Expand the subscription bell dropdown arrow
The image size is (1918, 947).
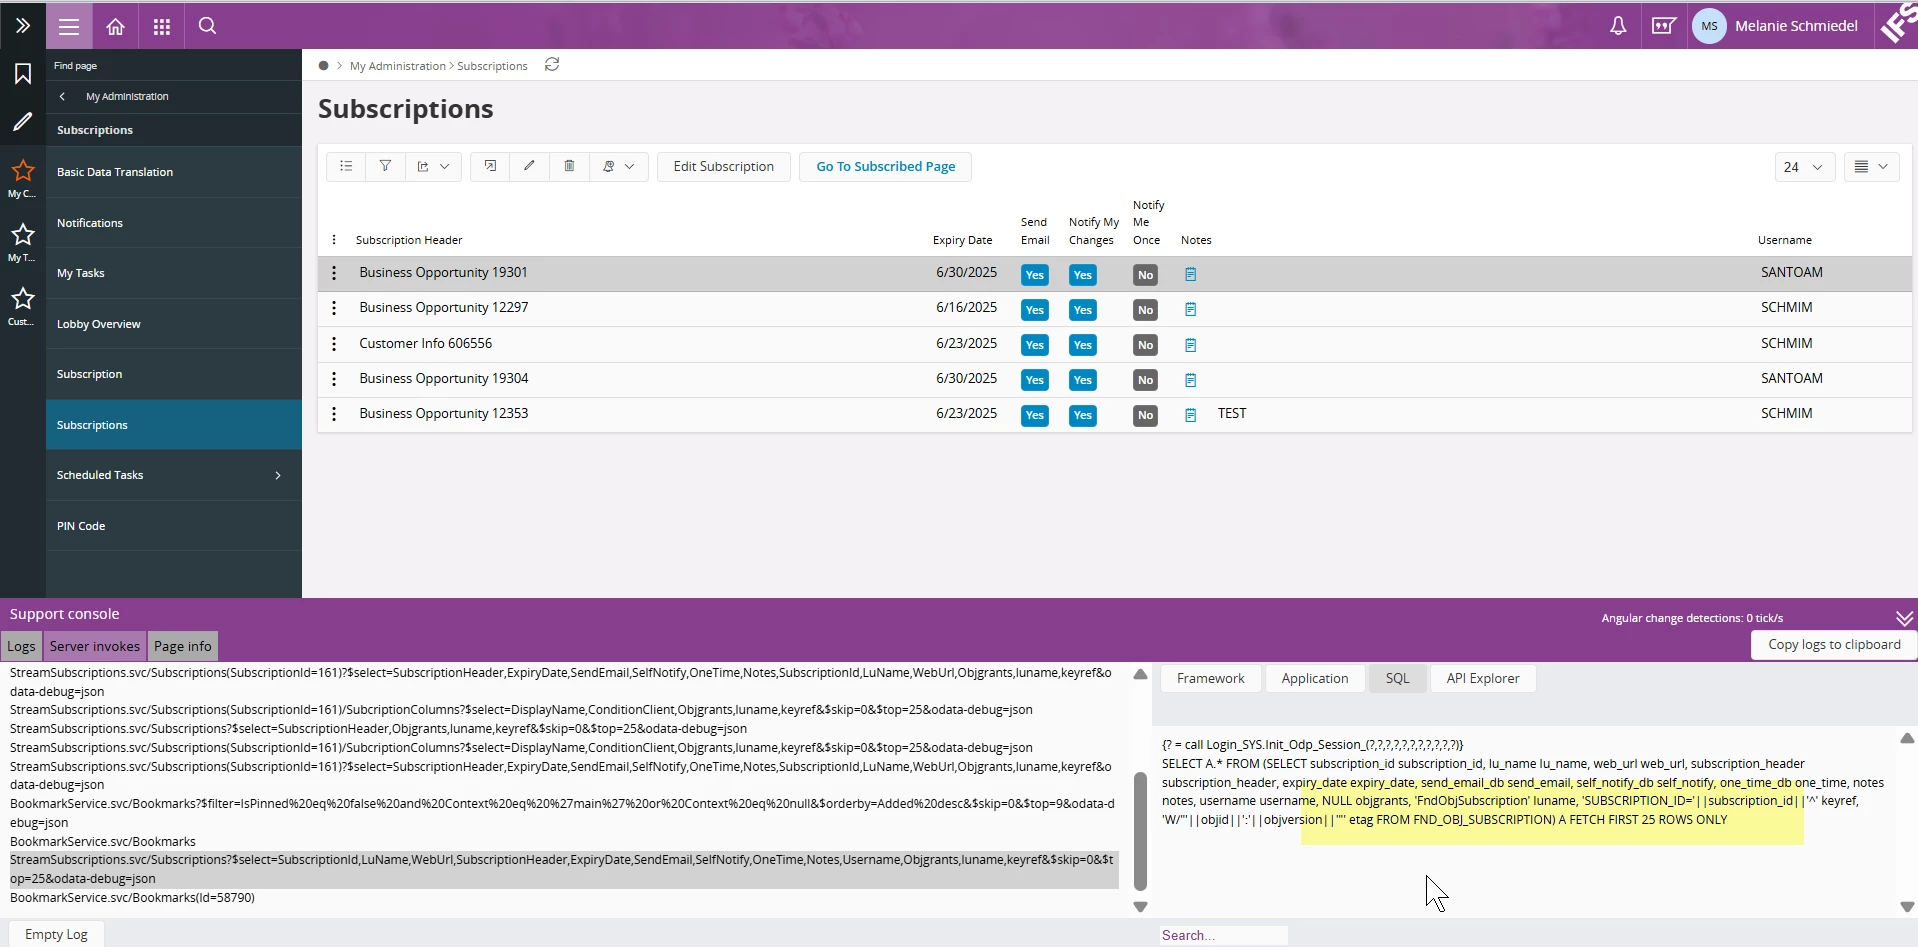(630, 166)
